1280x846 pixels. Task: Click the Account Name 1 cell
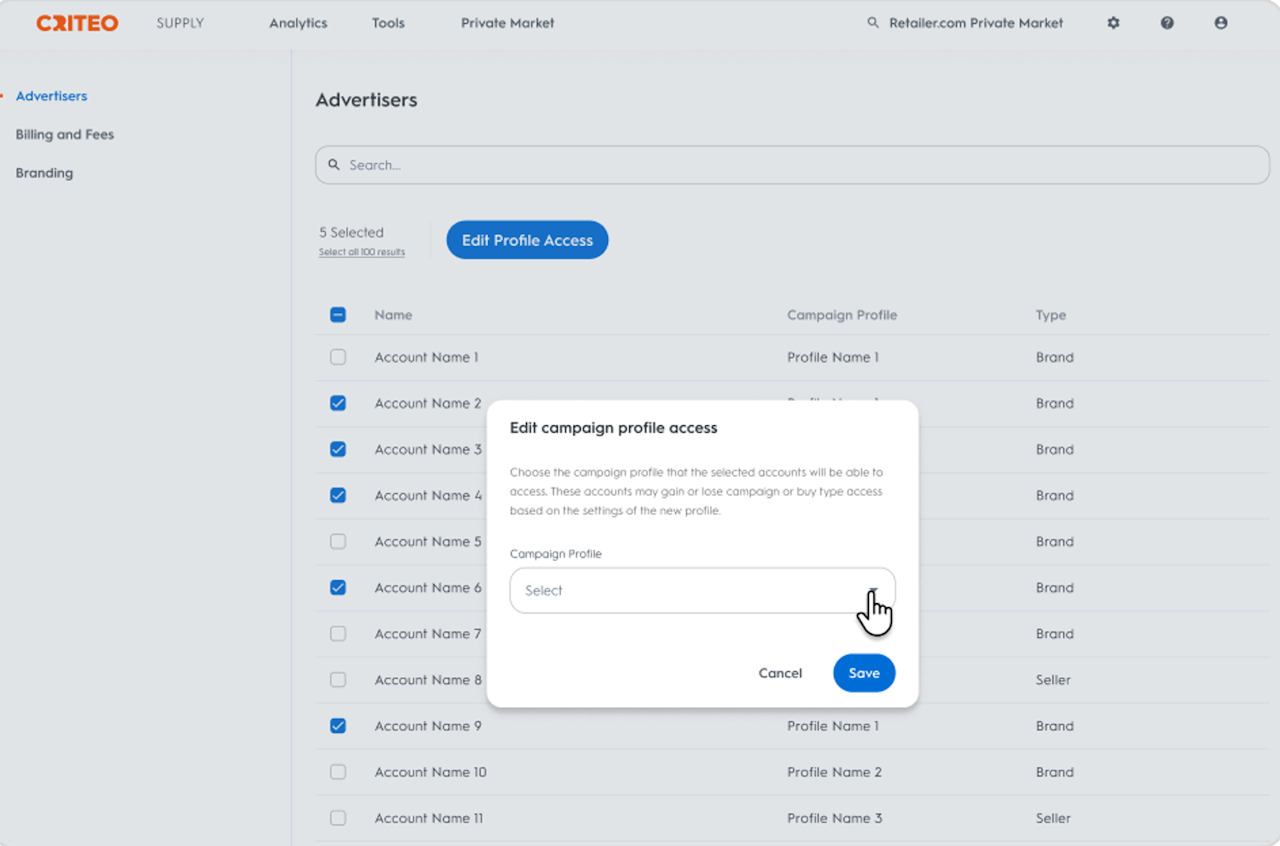tap(426, 357)
